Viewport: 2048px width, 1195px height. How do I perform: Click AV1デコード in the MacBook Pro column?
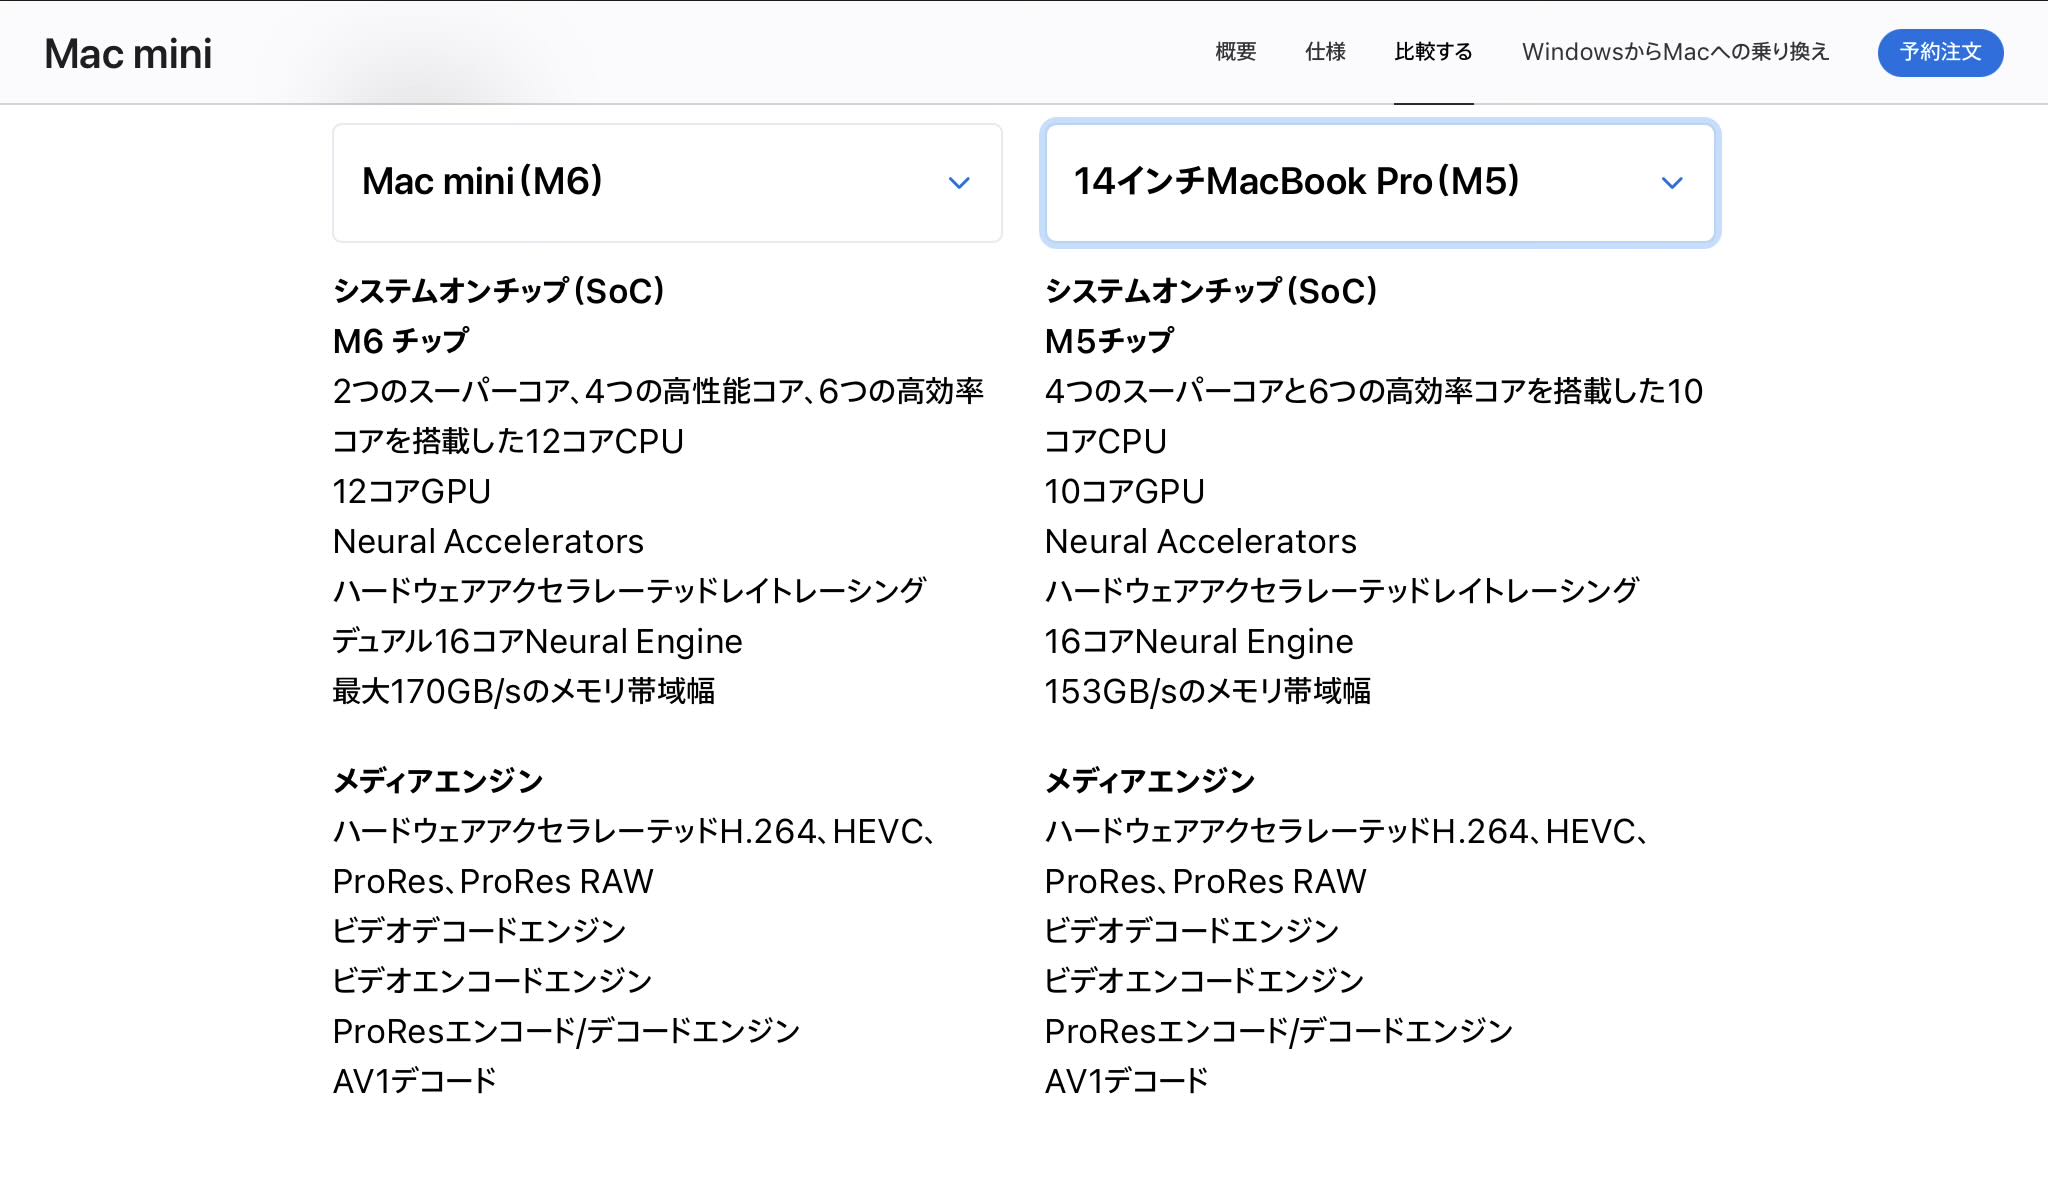(x=1127, y=1081)
